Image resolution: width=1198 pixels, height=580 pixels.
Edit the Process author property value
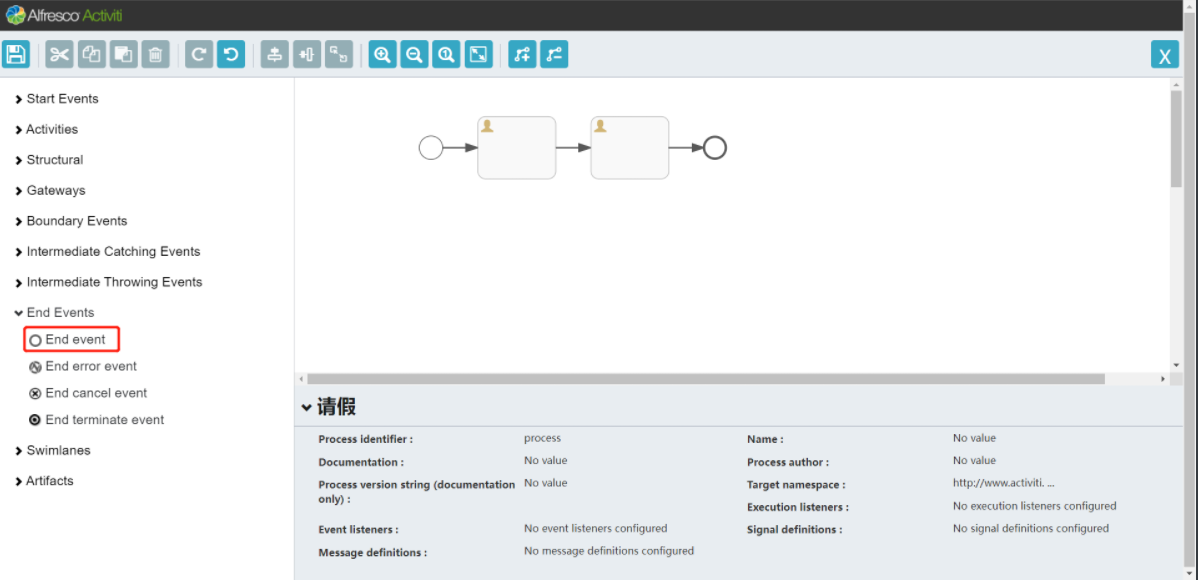click(974, 460)
